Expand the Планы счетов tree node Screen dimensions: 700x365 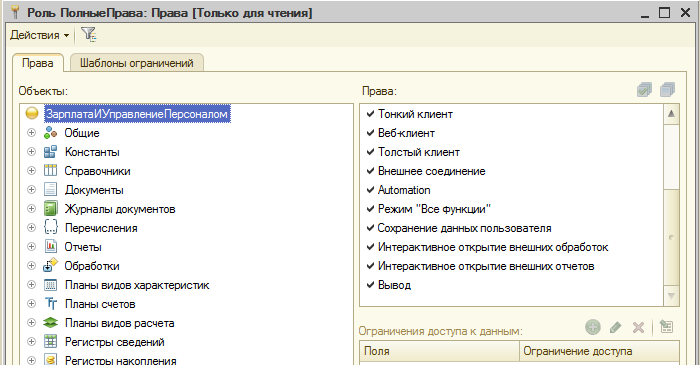point(31,303)
